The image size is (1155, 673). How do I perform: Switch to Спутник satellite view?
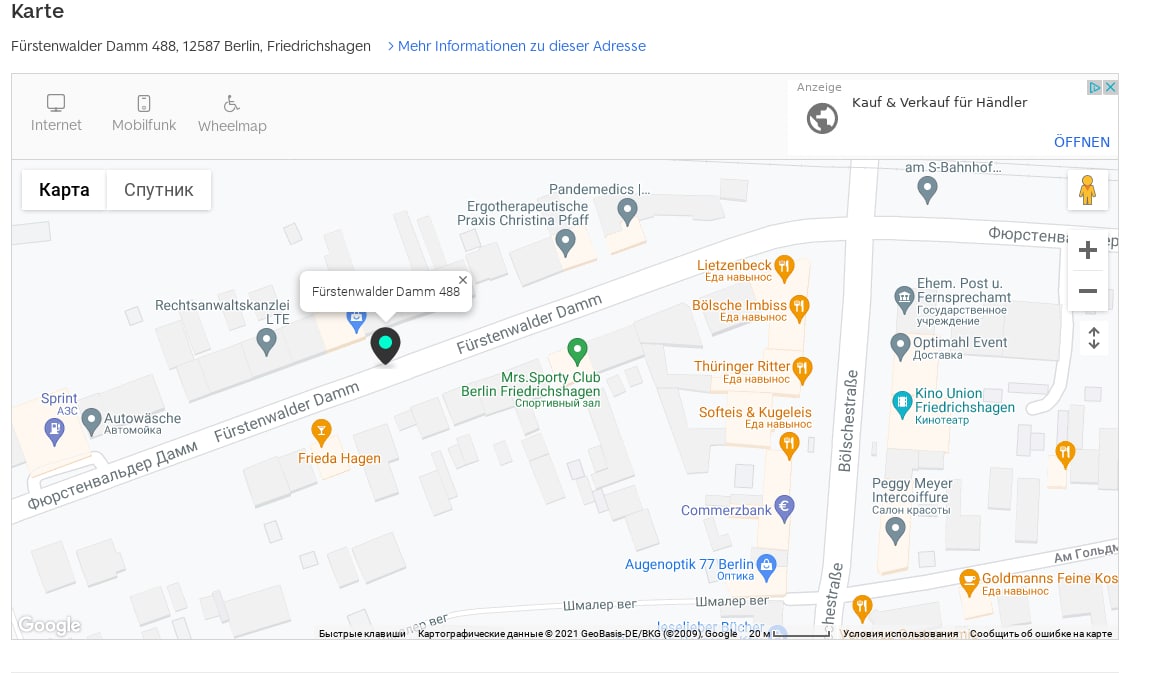(158, 190)
